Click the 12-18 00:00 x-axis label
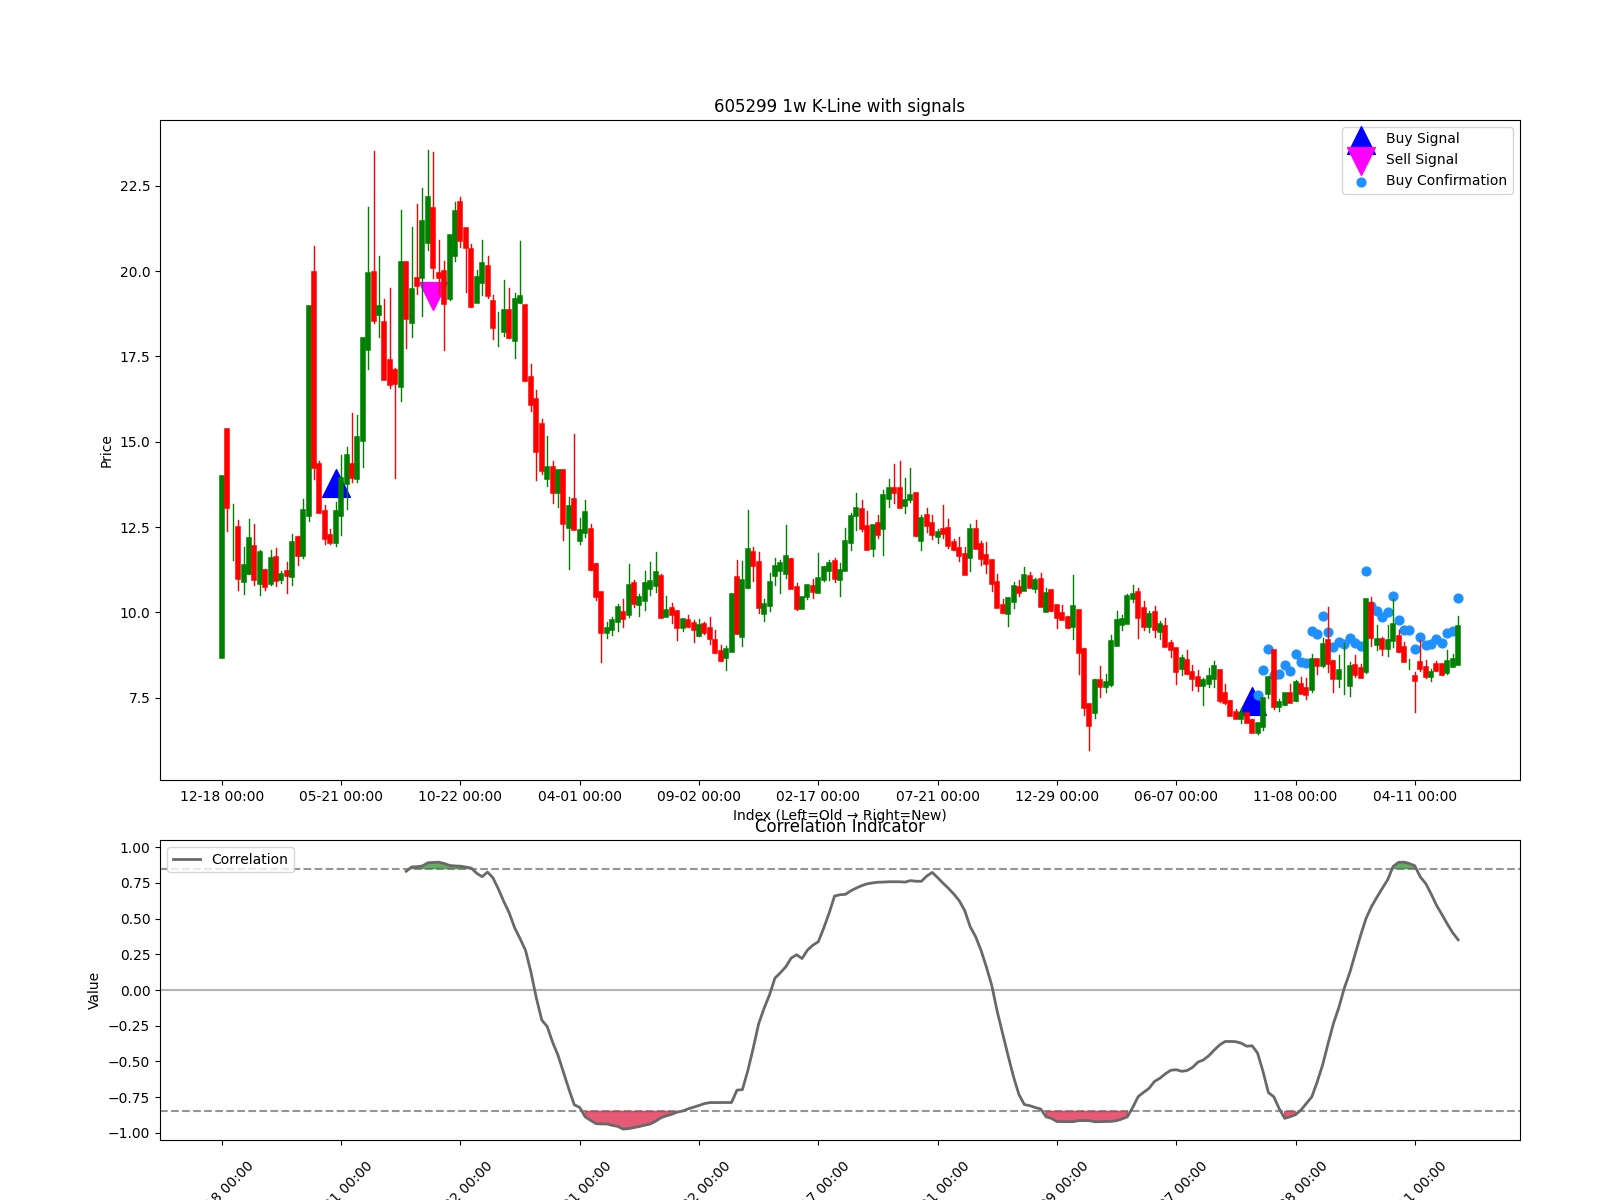The width and height of the screenshot is (1600, 1200). 222,797
